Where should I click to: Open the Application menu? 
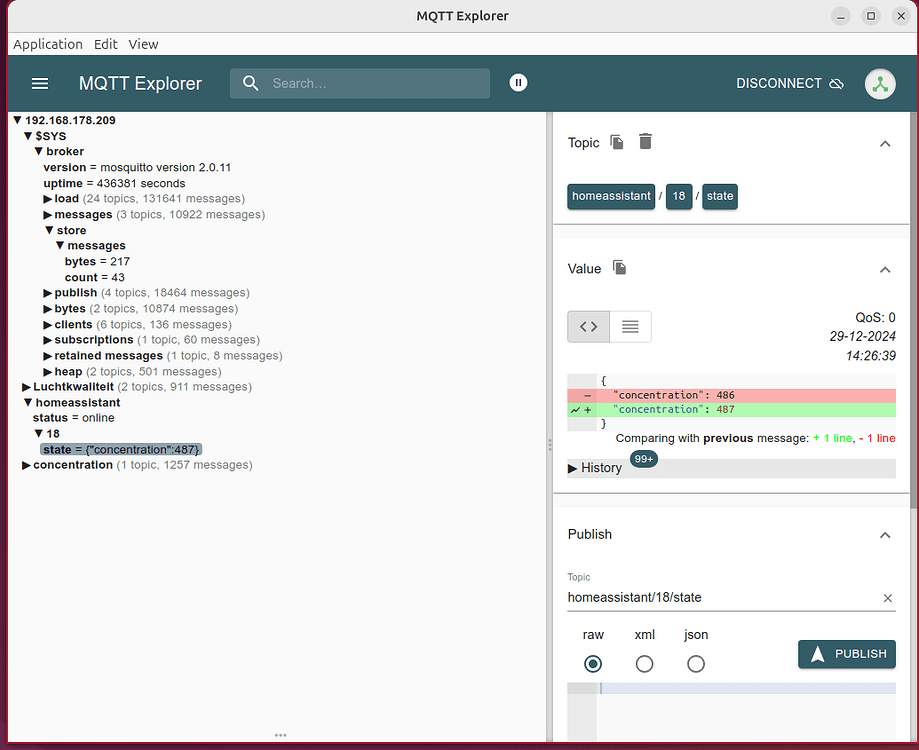(47, 44)
